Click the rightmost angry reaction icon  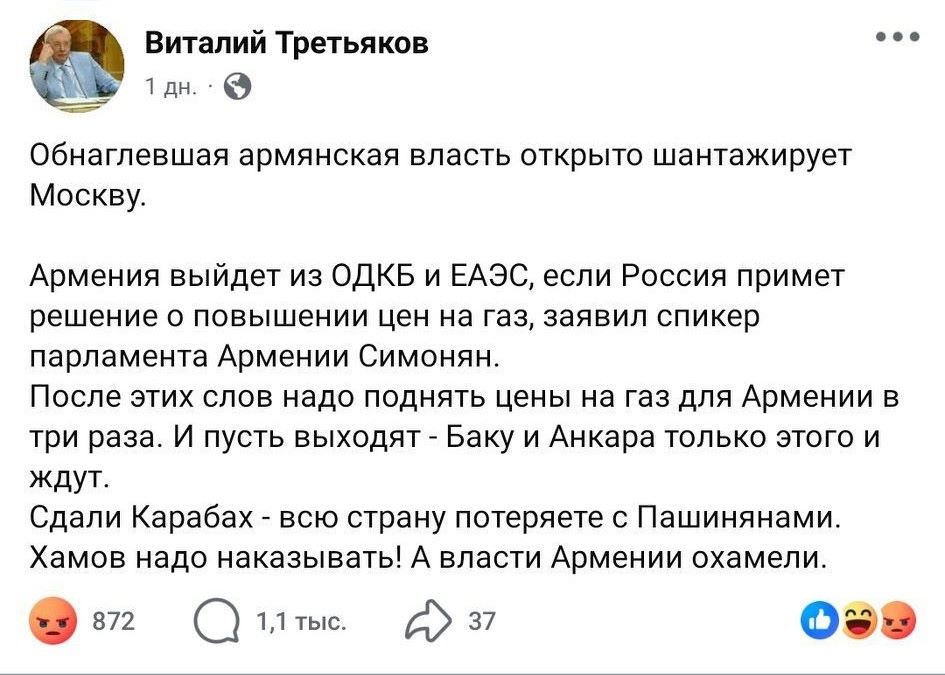898,622
